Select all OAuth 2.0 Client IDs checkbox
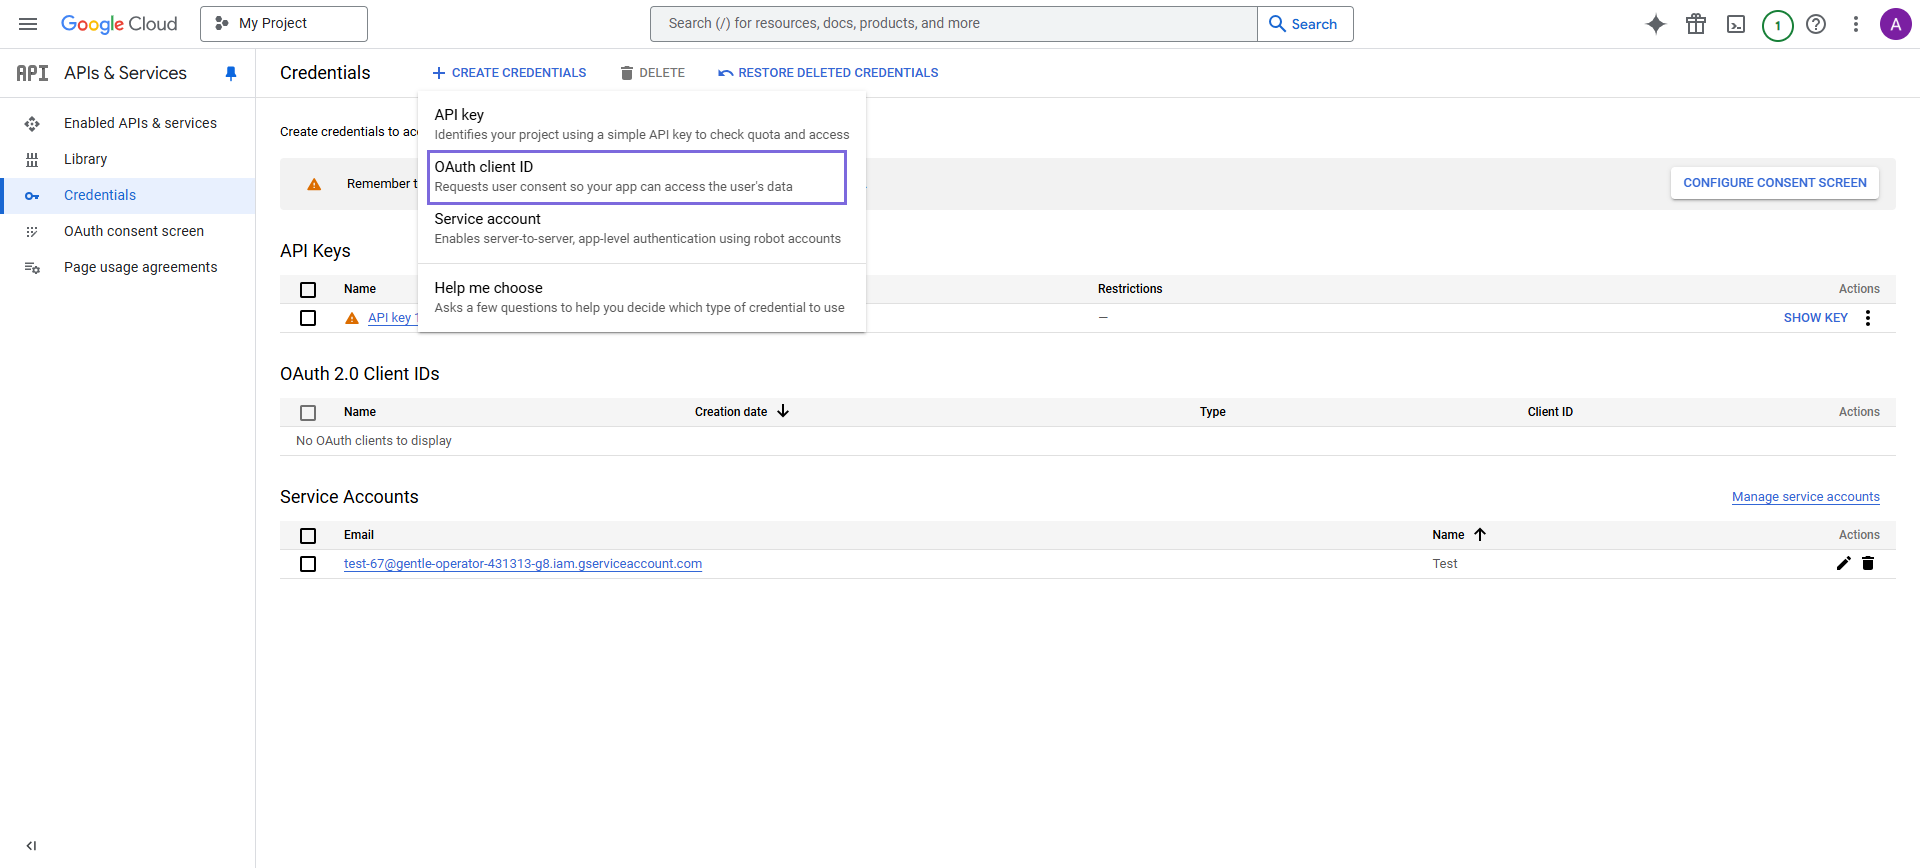Viewport: 1920px width, 868px height. pyautogui.click(x=308, y=412)
